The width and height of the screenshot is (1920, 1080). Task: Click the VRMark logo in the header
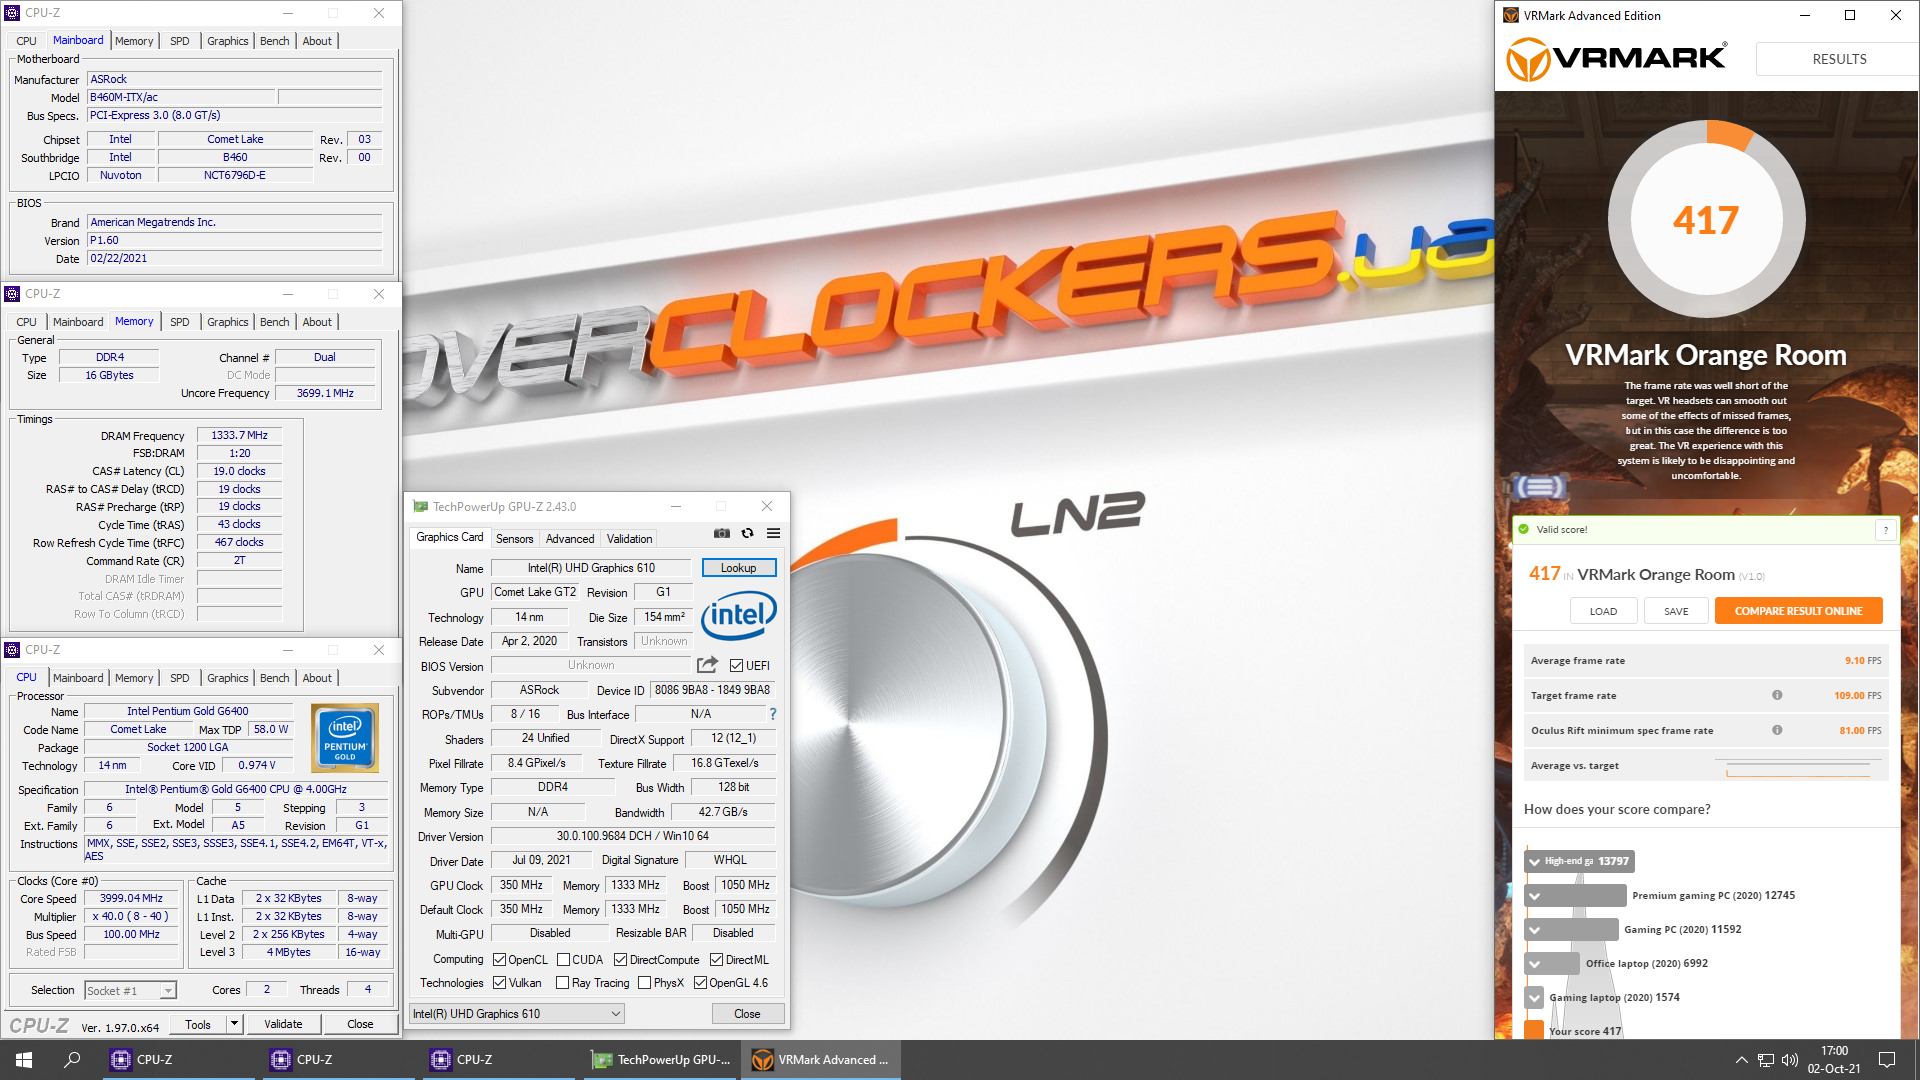[1616, 59]
